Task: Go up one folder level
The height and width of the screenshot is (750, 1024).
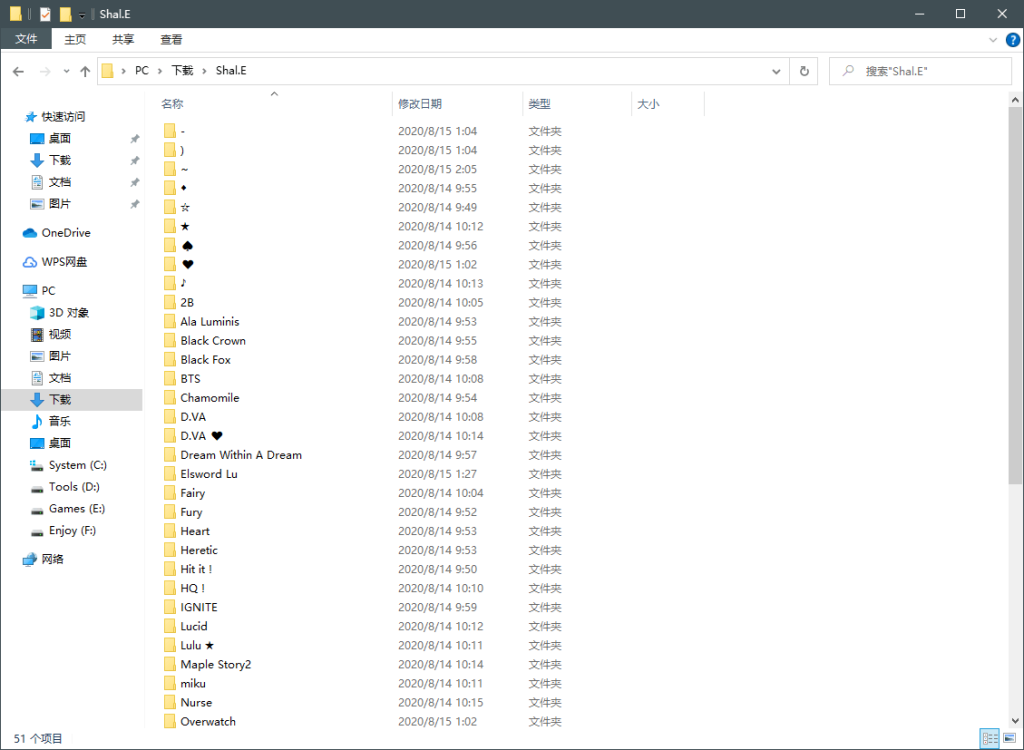Action: pyautogui.click(x=85, y=71)
